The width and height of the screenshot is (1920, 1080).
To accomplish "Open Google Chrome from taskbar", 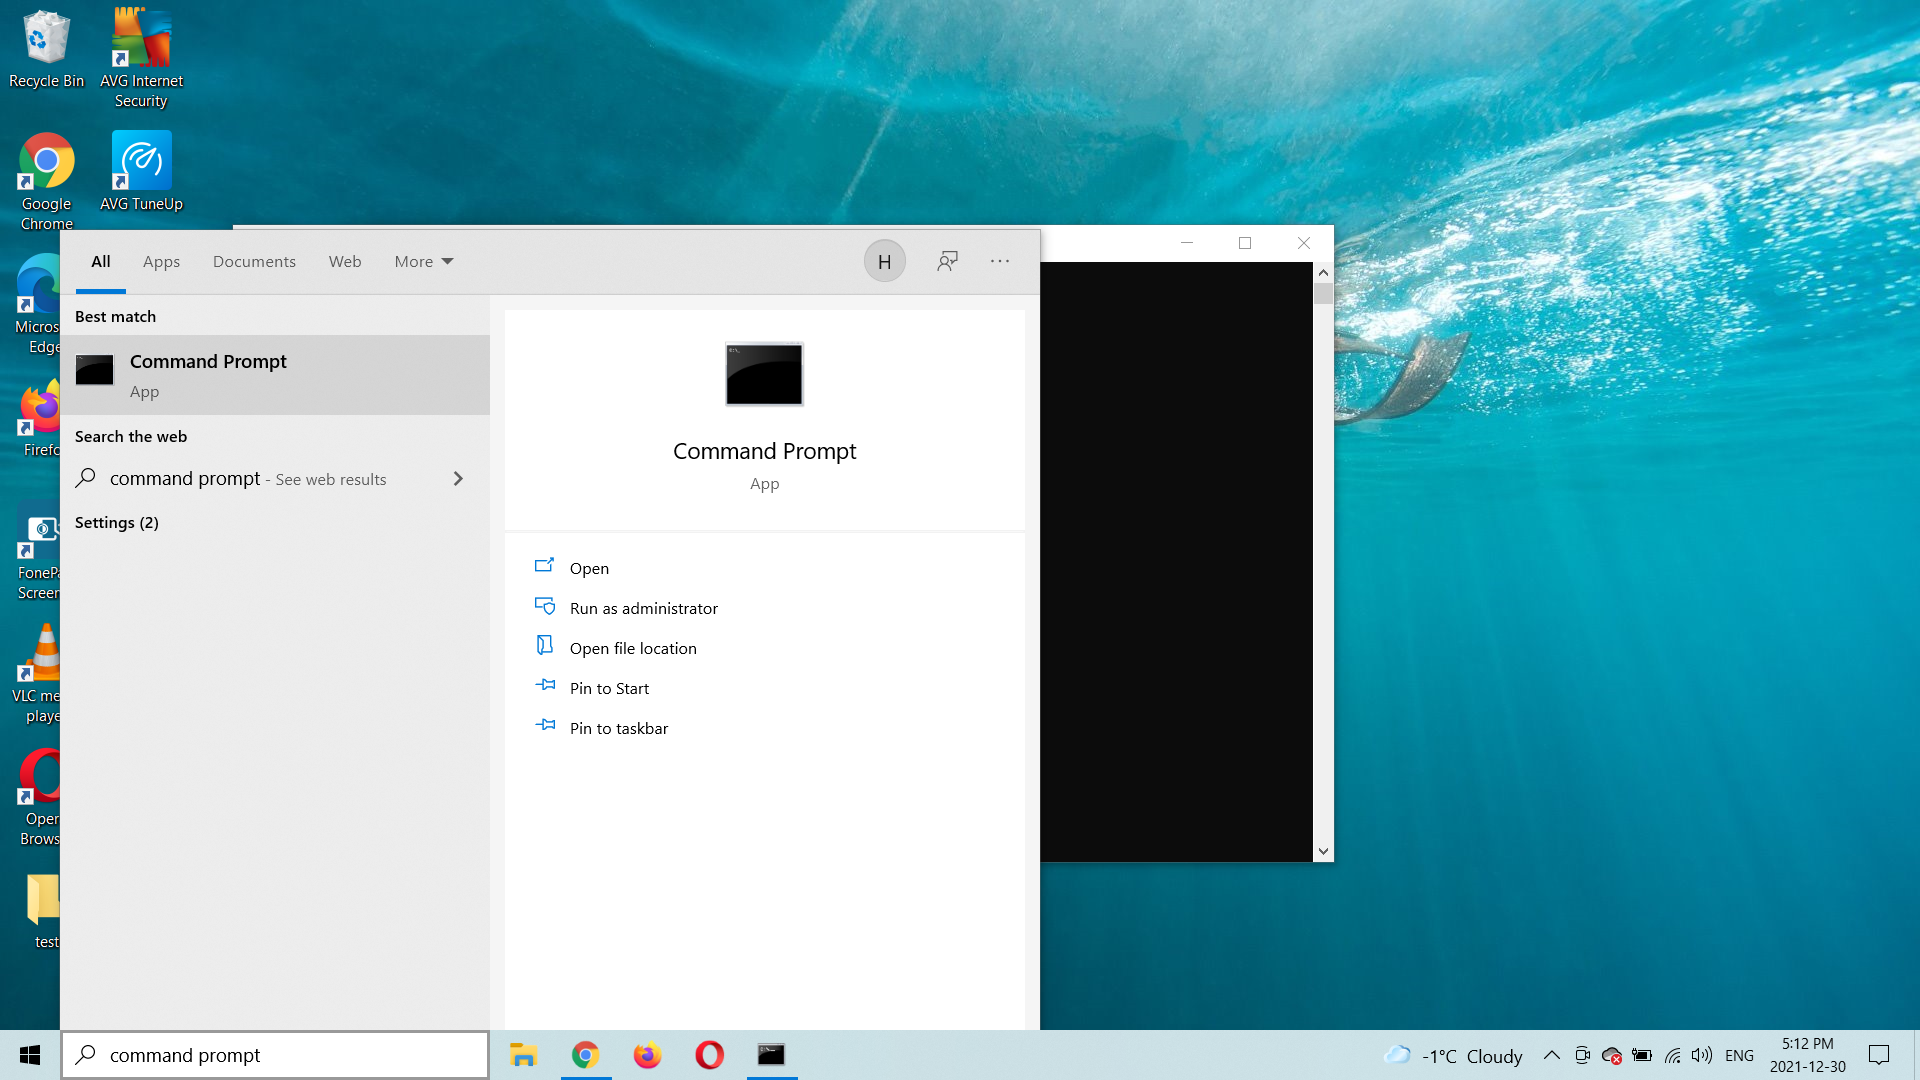I will 584,1054.
